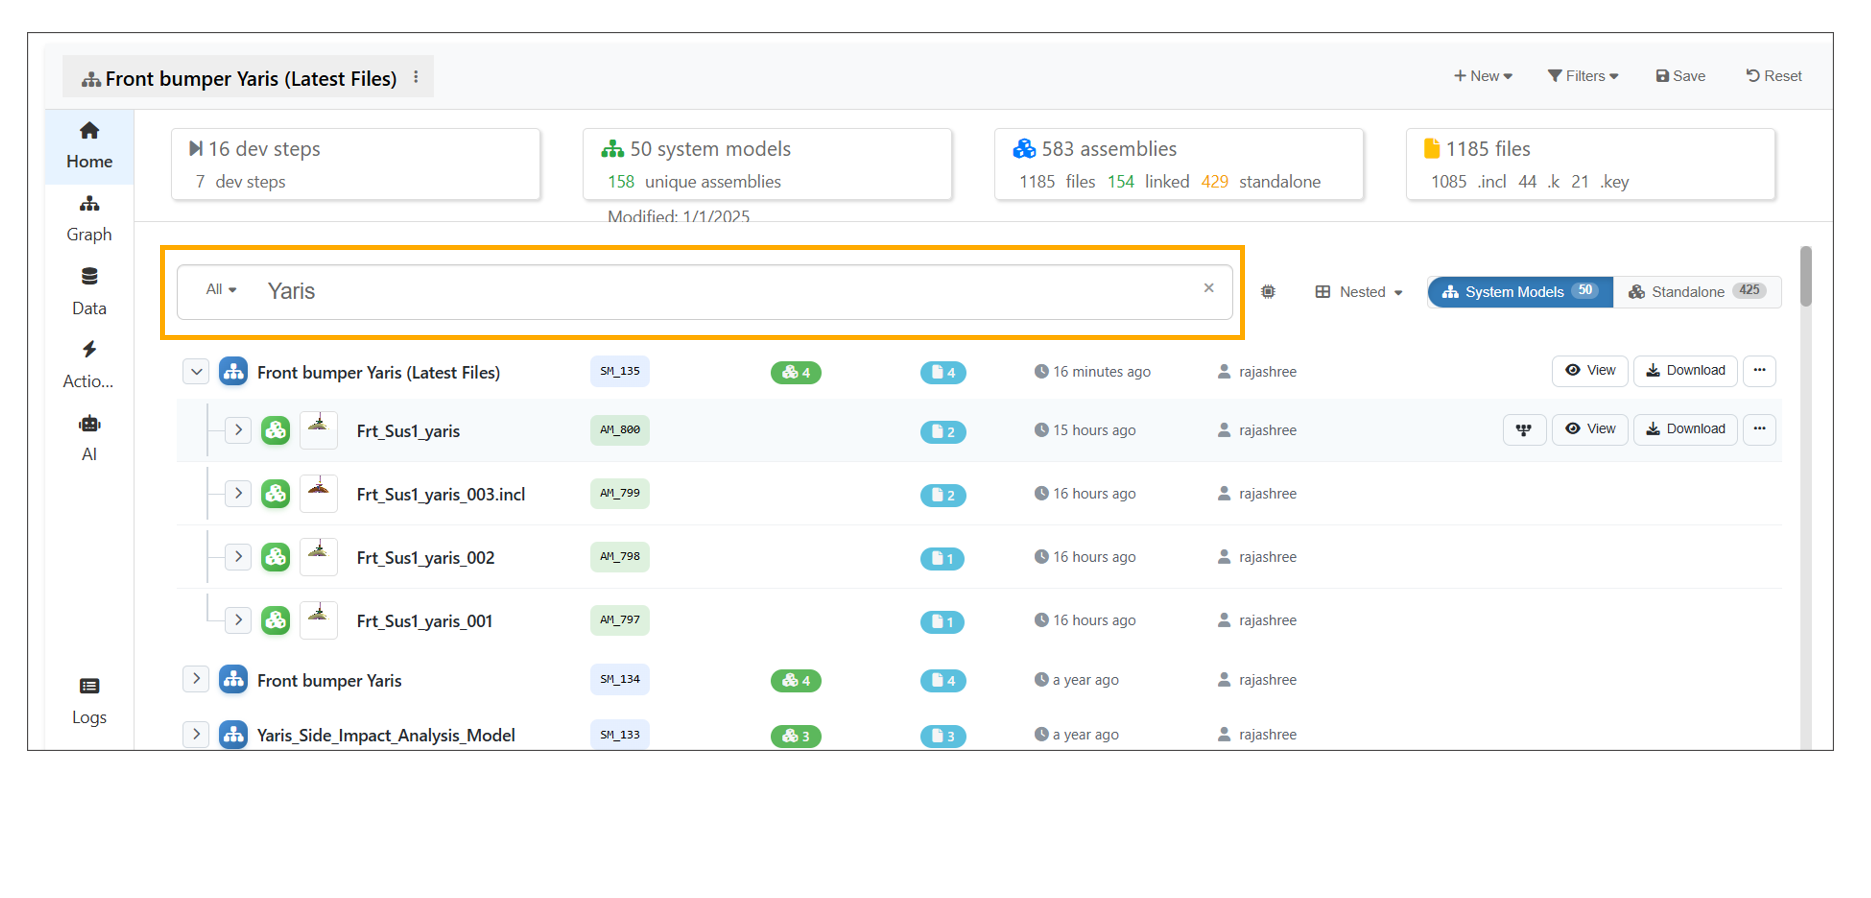View the Front bumper Yaris (Latest Files) model
The image size is (1871, 898).
[x=1589, y=371]
